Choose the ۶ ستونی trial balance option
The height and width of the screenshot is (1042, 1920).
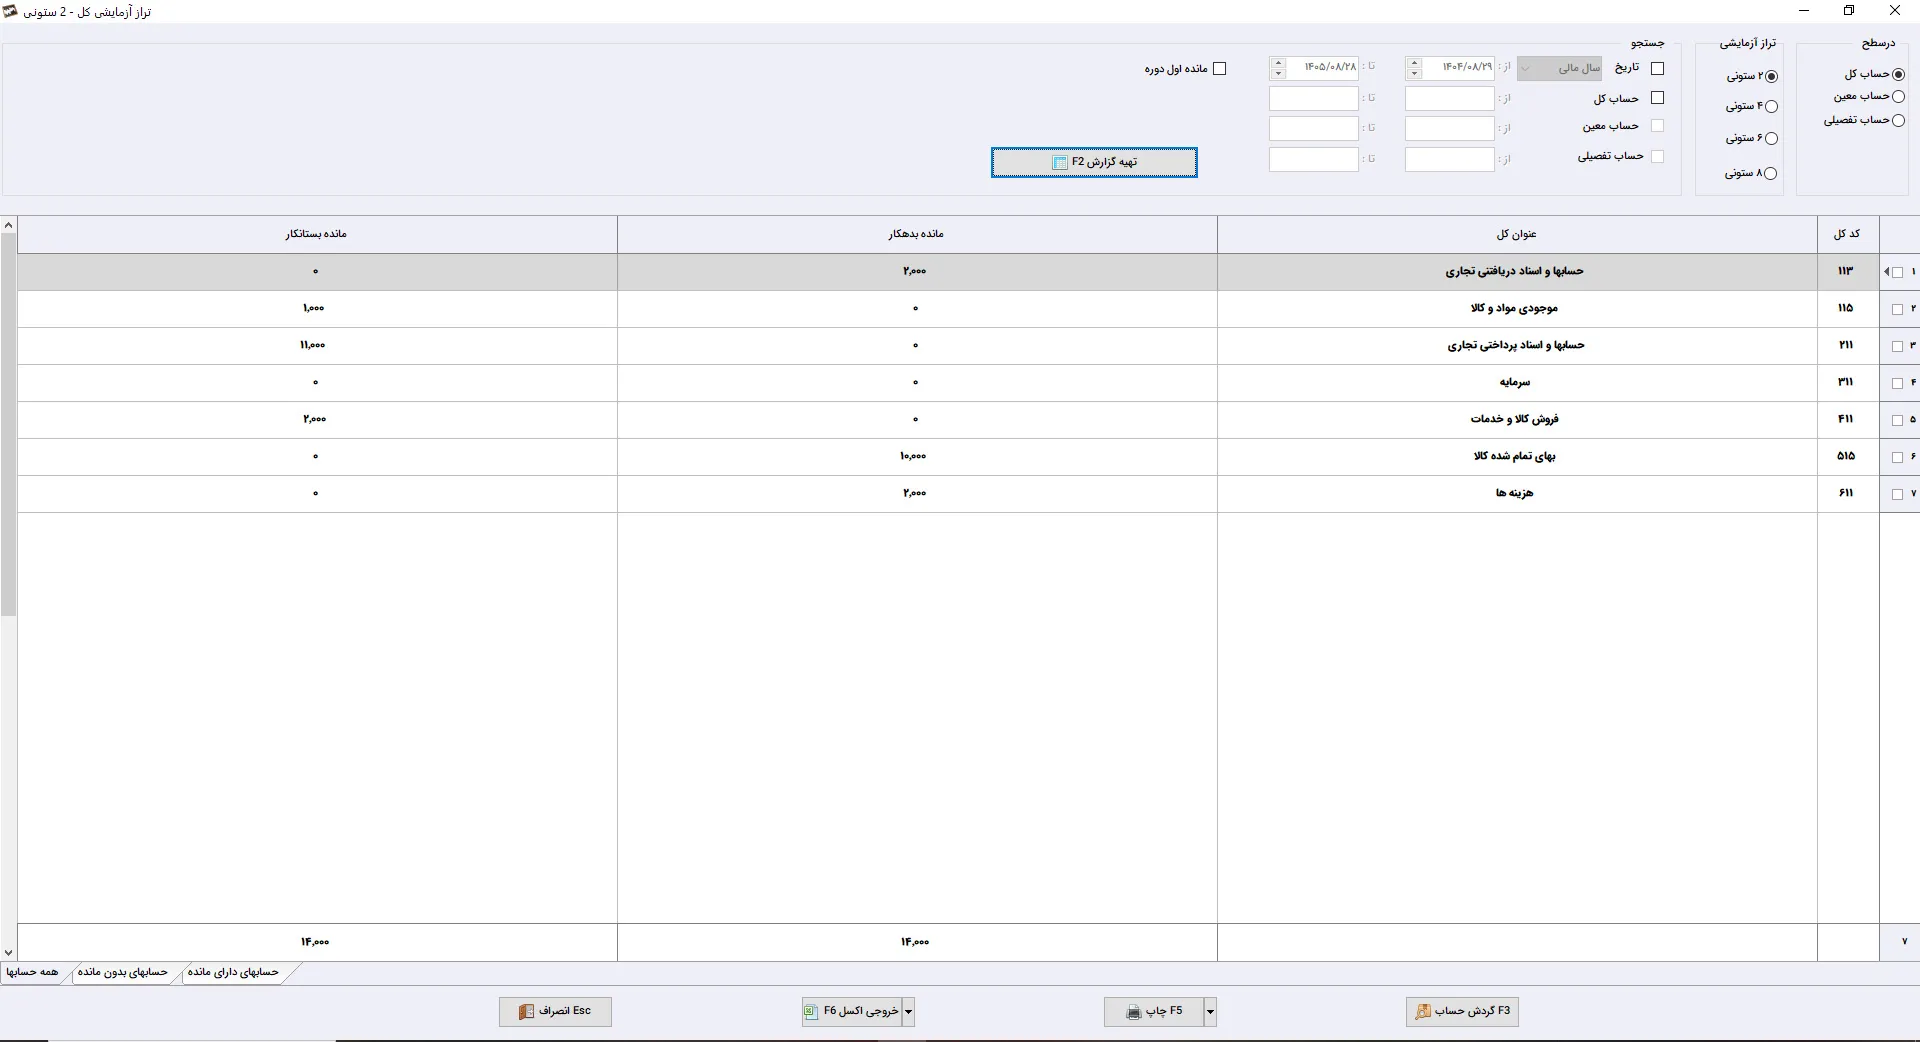pos(1771,138)
